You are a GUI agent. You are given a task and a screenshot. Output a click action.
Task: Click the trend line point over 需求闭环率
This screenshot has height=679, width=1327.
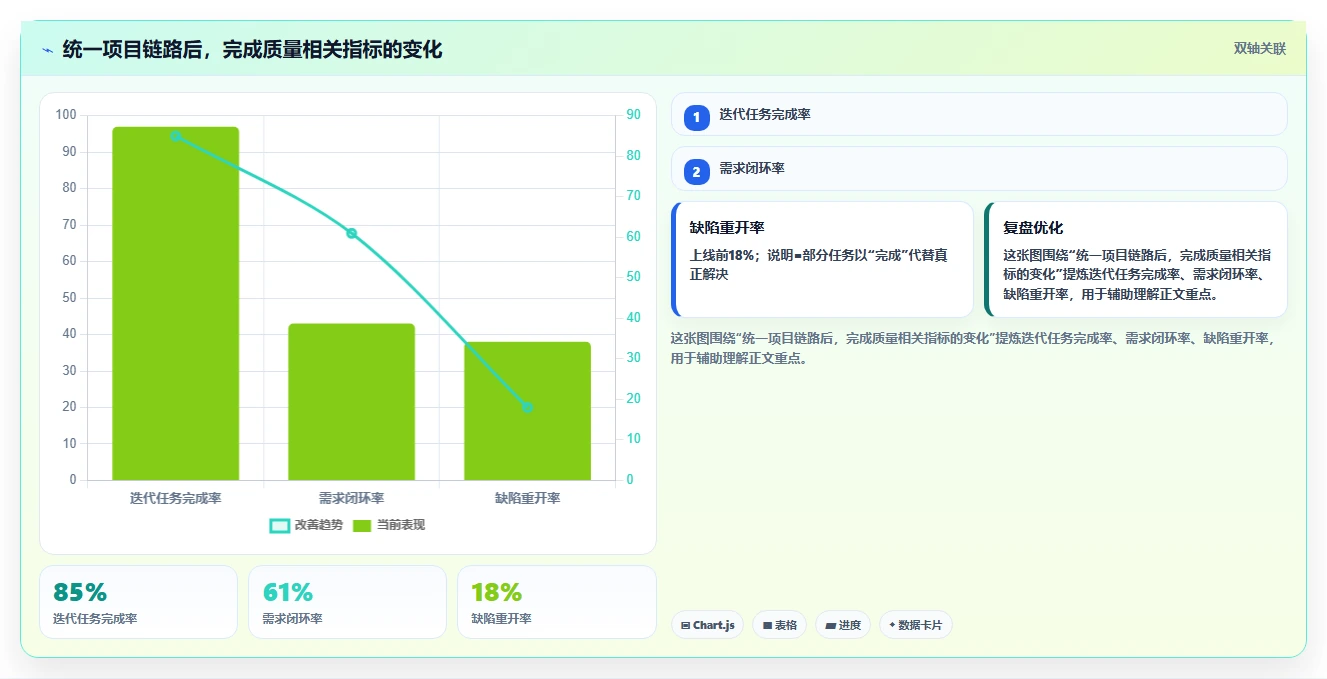tap(351, 233)
